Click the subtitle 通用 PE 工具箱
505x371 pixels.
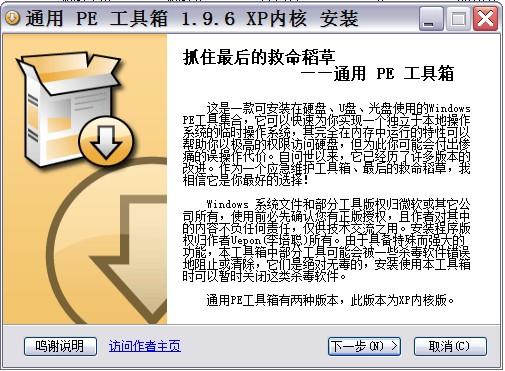click(393, 73)
